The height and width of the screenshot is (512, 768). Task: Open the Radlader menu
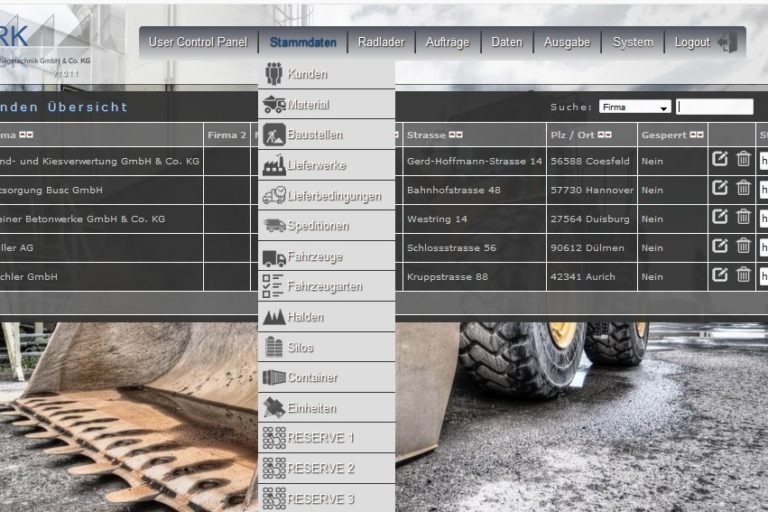click(381, 42)
